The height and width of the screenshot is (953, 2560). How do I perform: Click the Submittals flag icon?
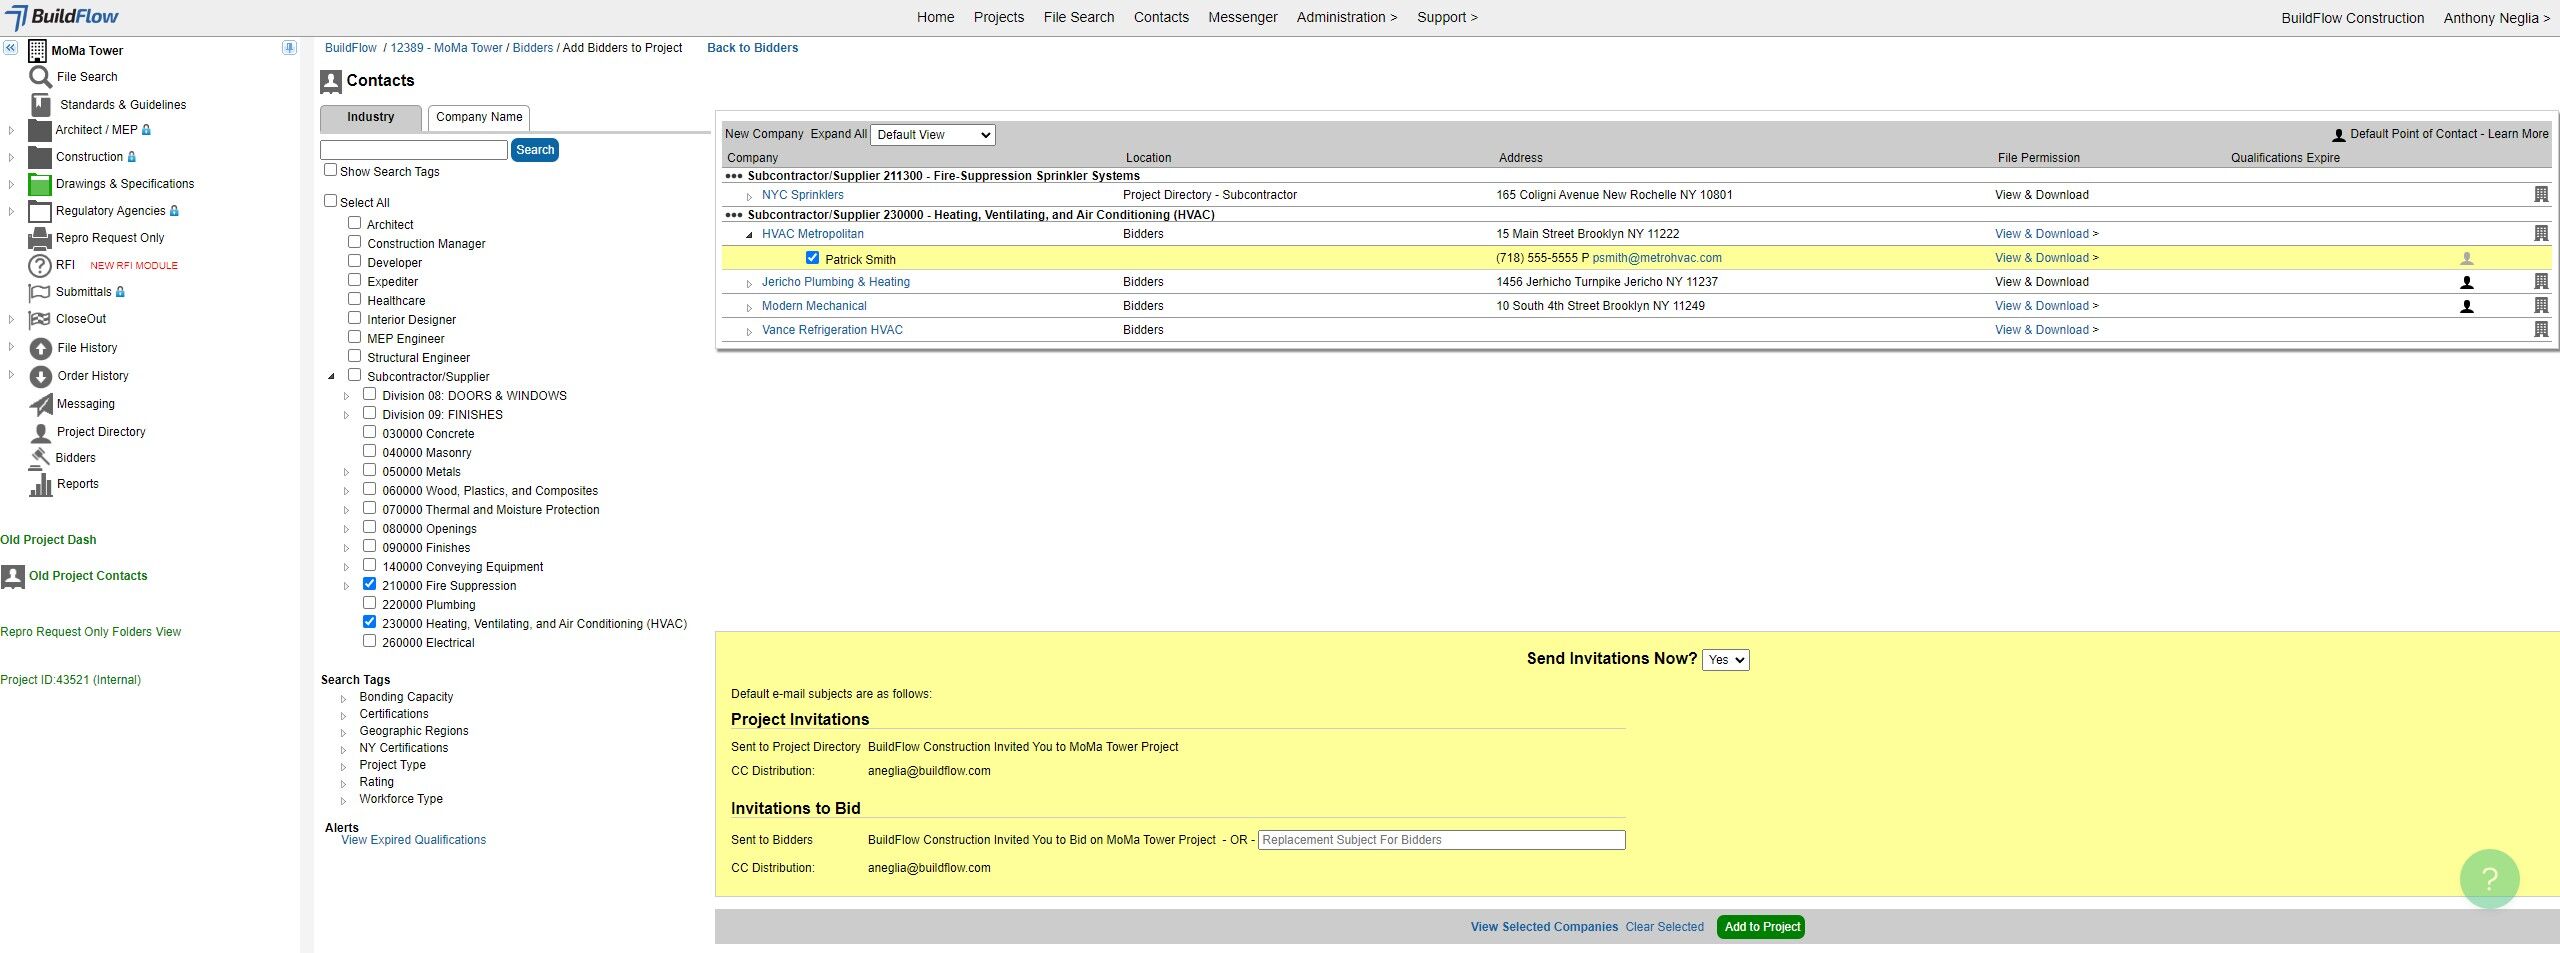[40, 292]
